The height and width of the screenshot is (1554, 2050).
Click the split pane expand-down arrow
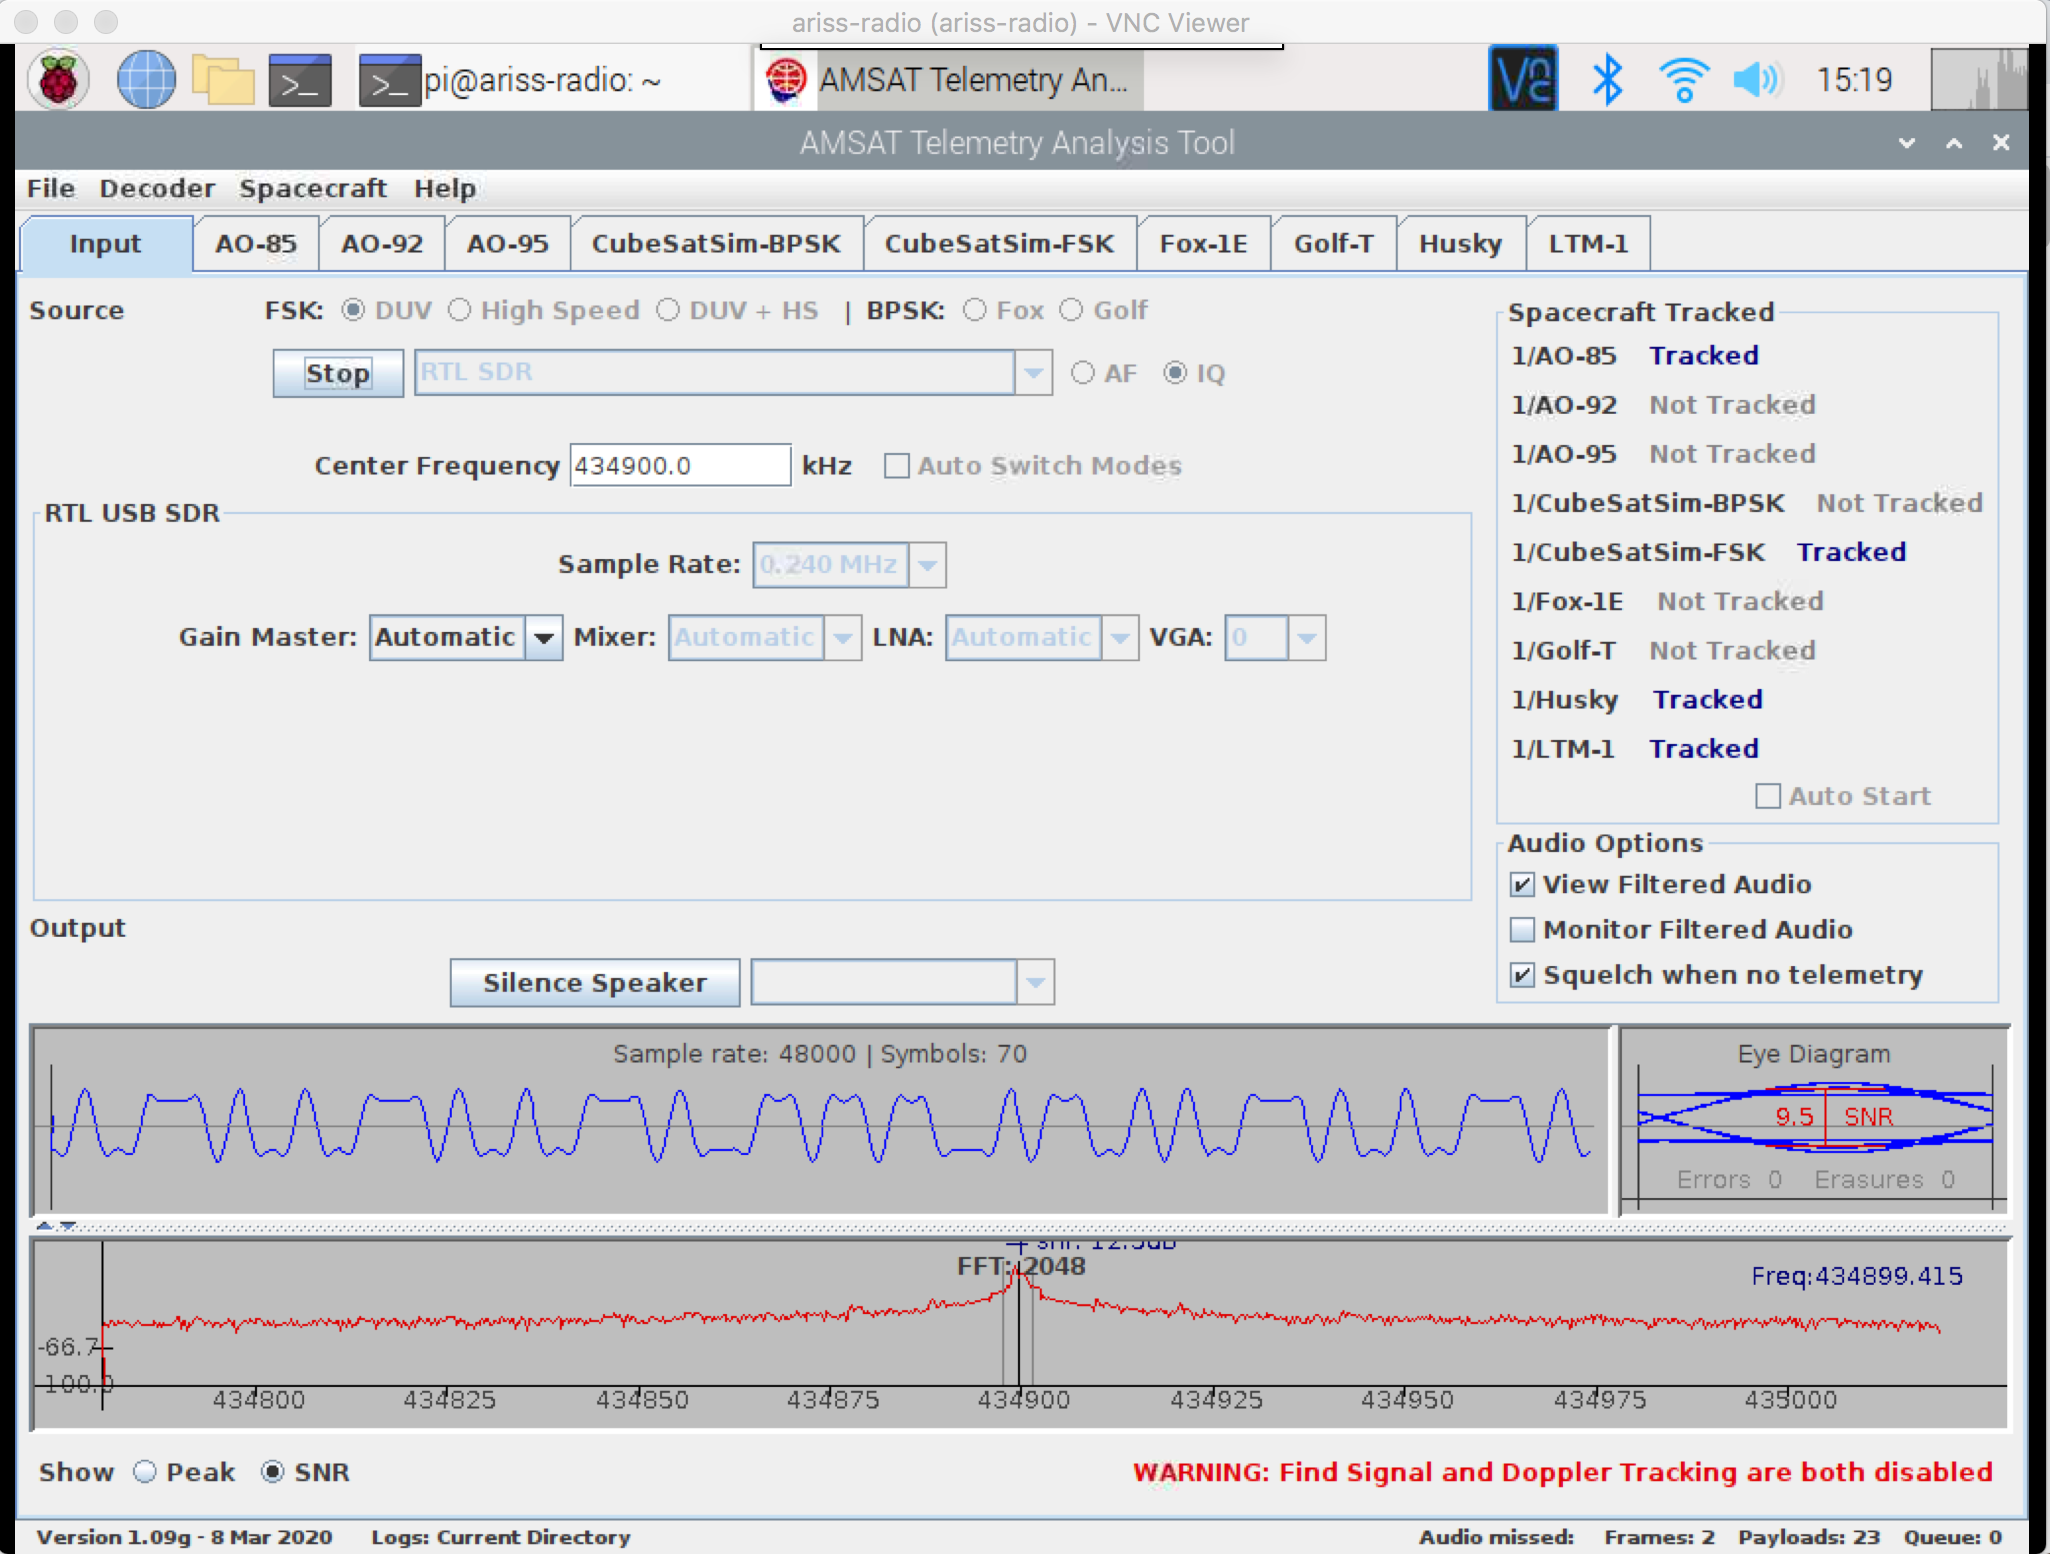pyautogui.click(x=68, y=1225)
